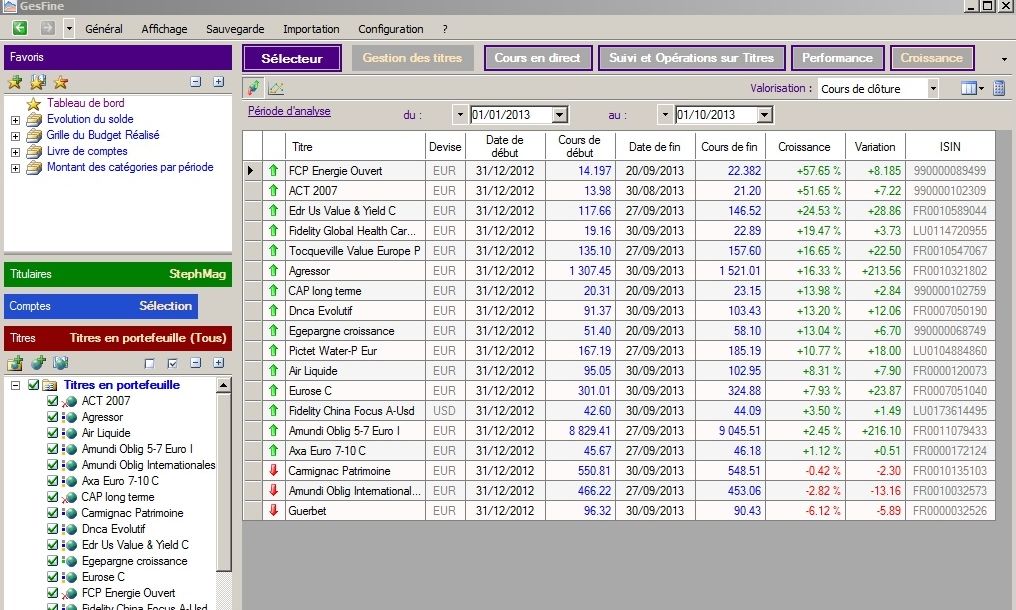Open the column layout icon menu
Image resolution: width=1016 pixels, height=610 pixels.
pos(971,89)
